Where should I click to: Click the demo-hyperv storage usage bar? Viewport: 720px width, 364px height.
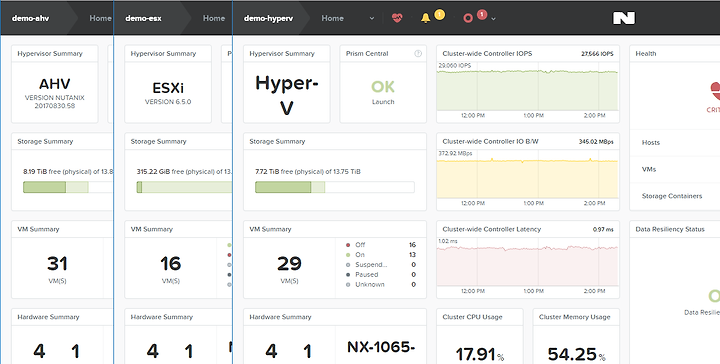tap(335, 187)
